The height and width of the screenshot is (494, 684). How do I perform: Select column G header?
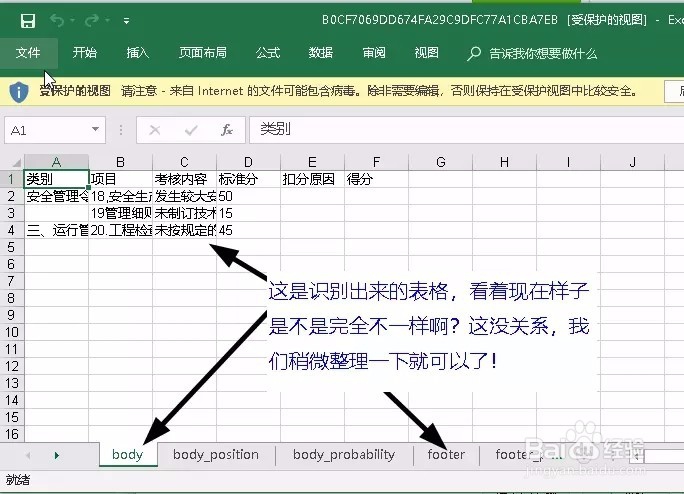click(441, 162)
